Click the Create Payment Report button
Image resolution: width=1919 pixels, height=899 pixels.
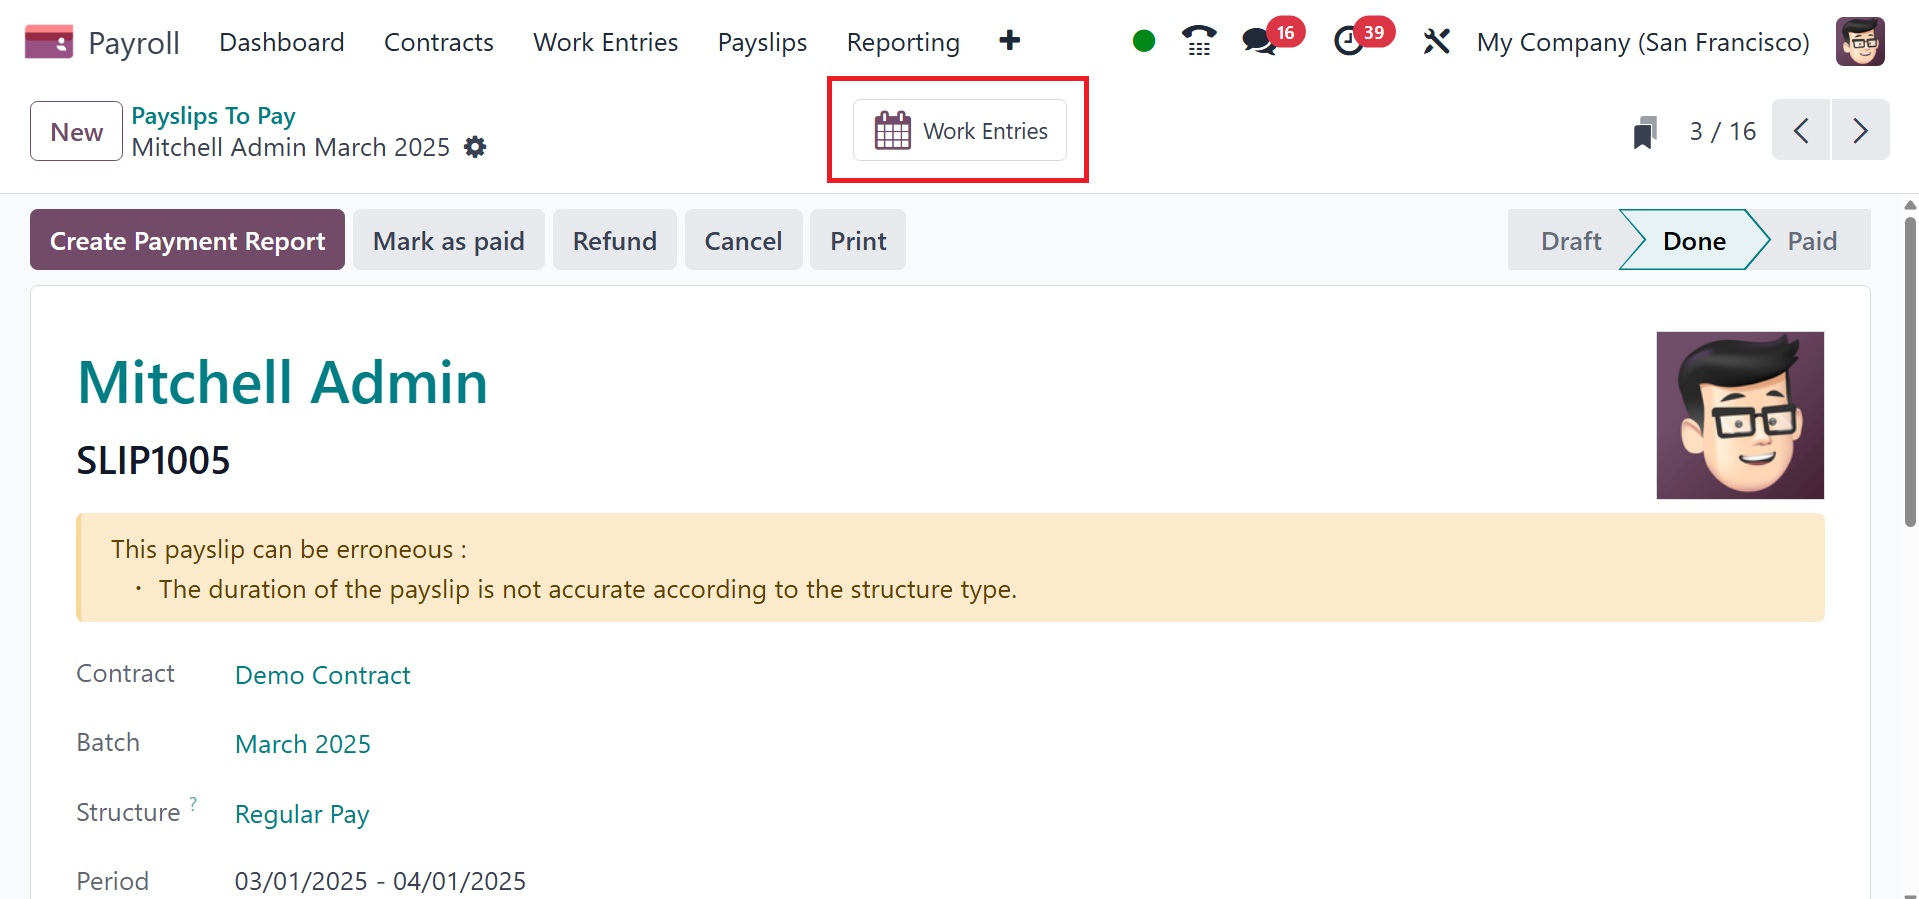click(187, 241)
